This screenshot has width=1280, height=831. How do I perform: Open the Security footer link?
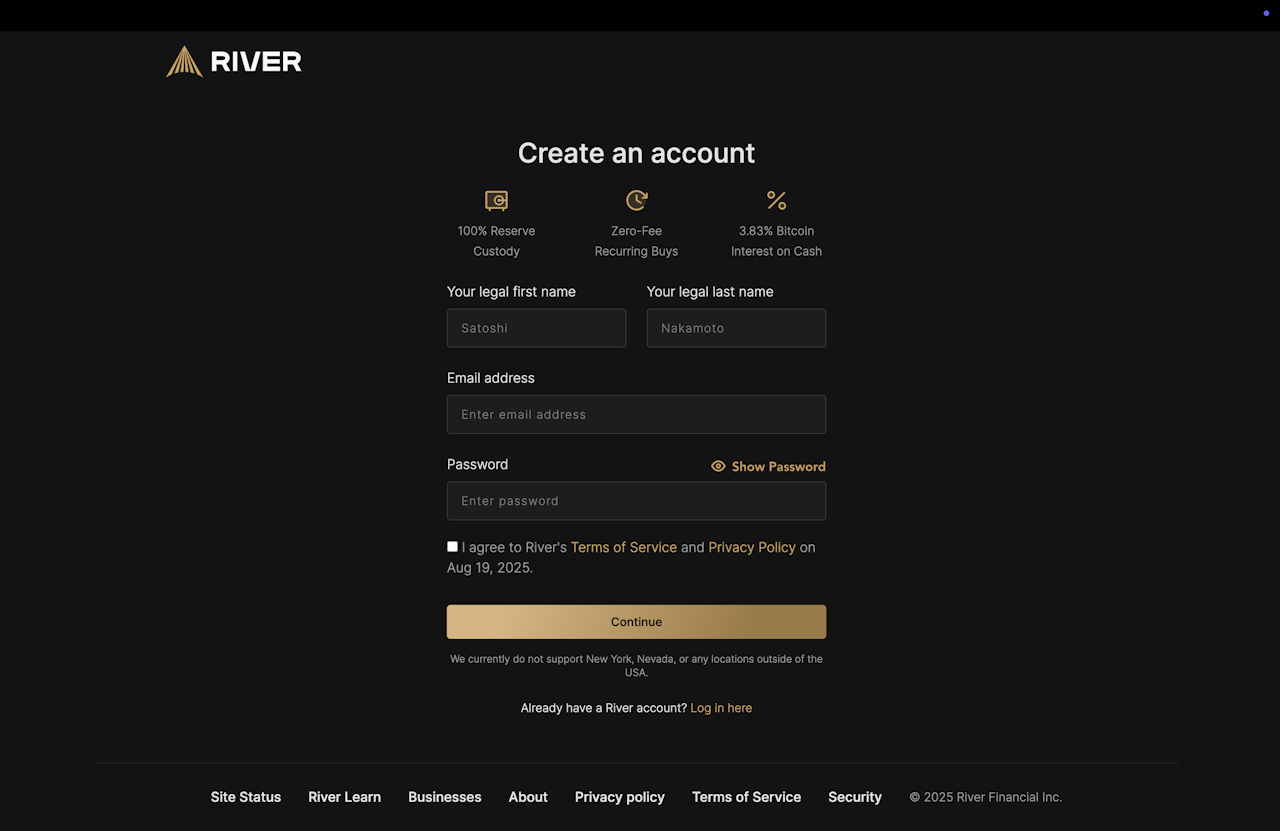point(855,797)
